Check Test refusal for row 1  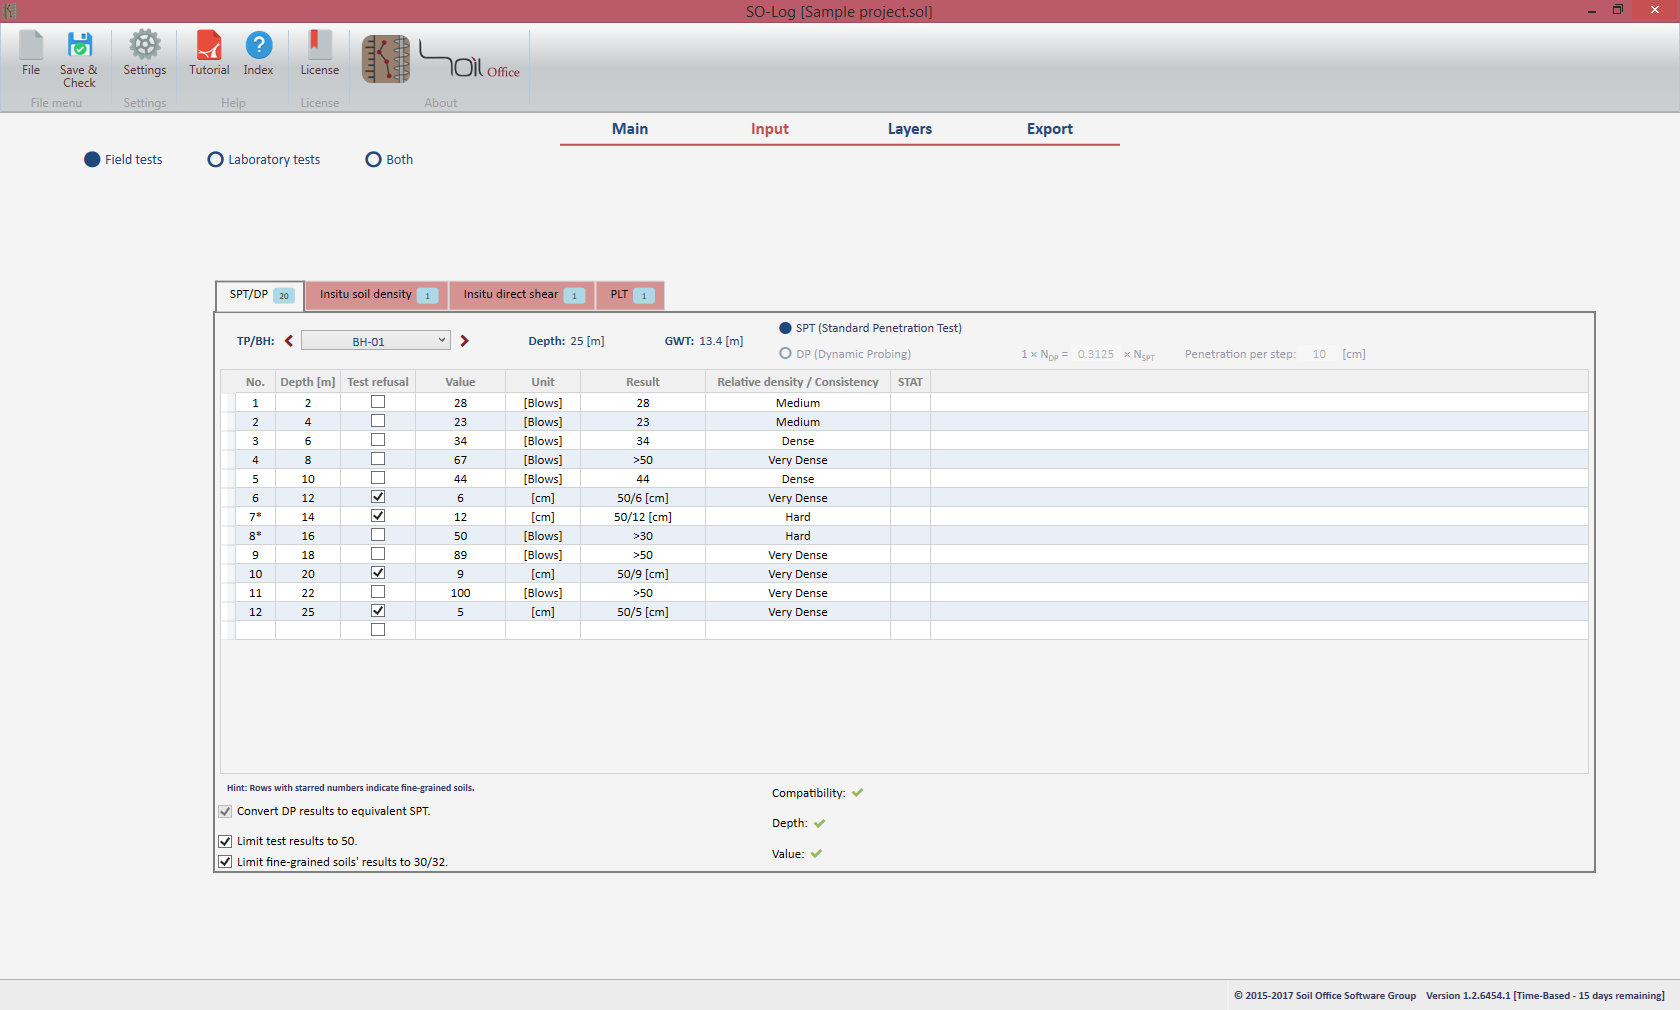tap(378, 402)
